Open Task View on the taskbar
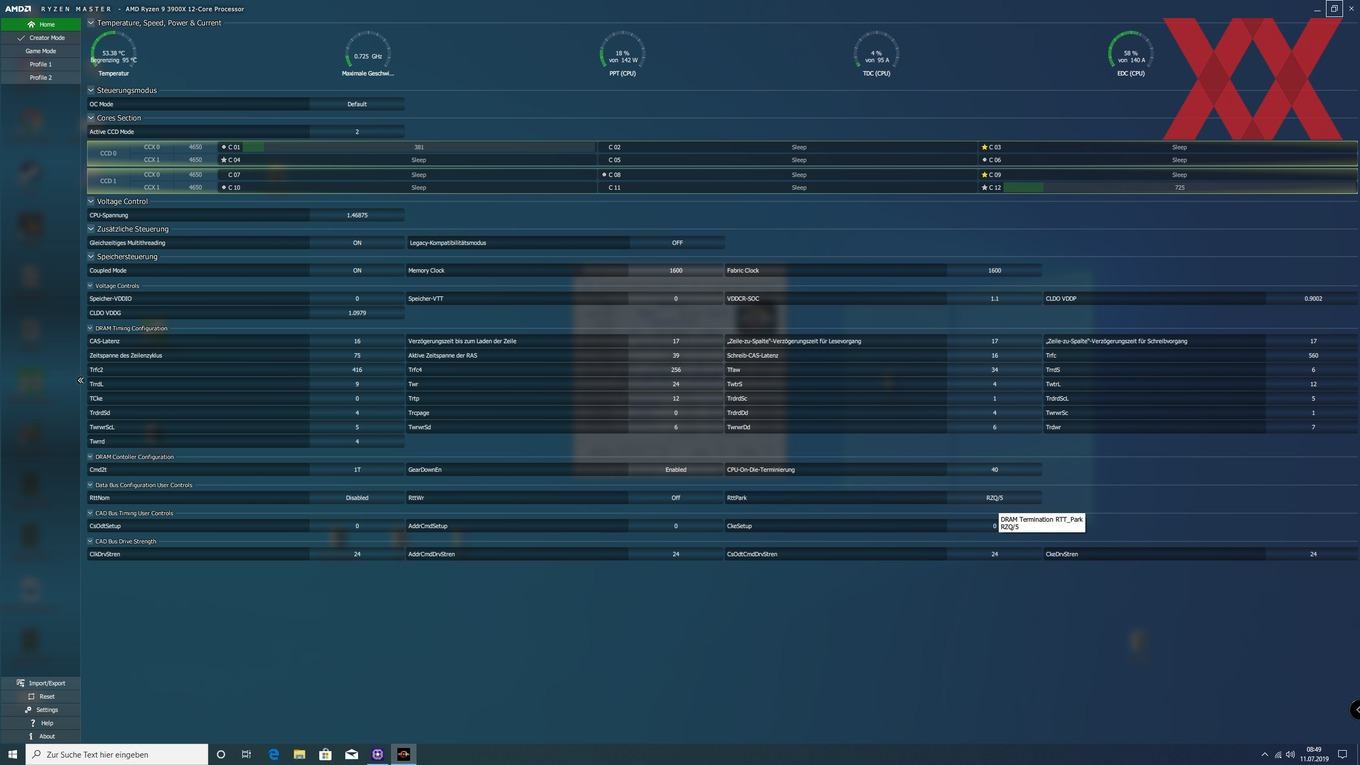This screenshot has width=1360, height=765. pos(247,754)
